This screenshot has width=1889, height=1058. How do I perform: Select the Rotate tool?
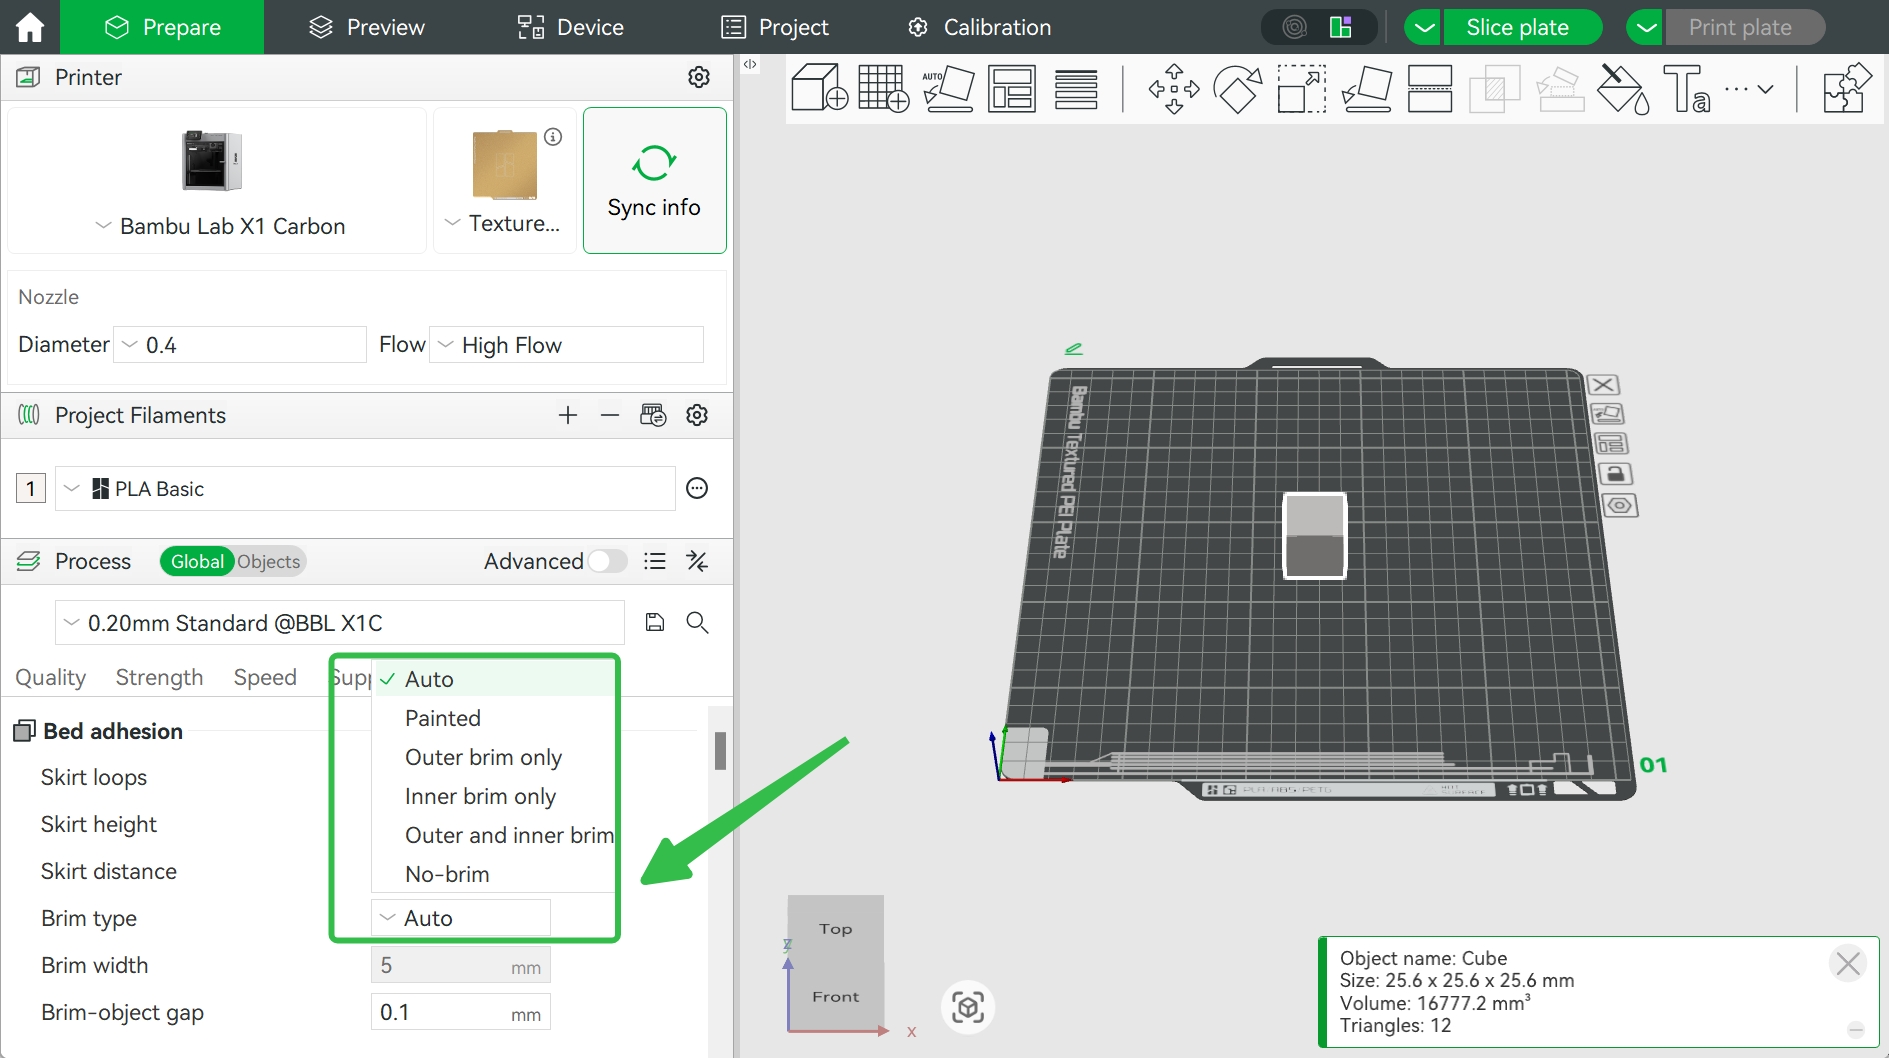click(1238, 88)
